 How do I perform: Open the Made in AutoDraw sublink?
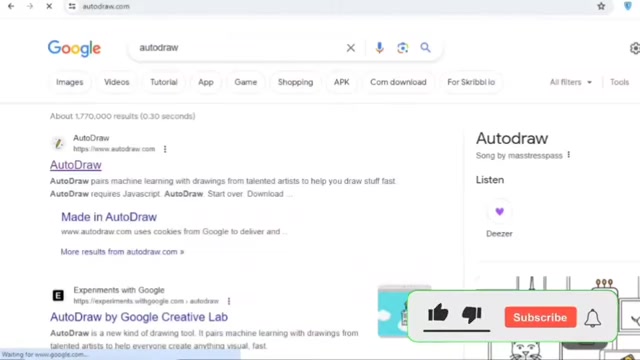pos(109,217)
